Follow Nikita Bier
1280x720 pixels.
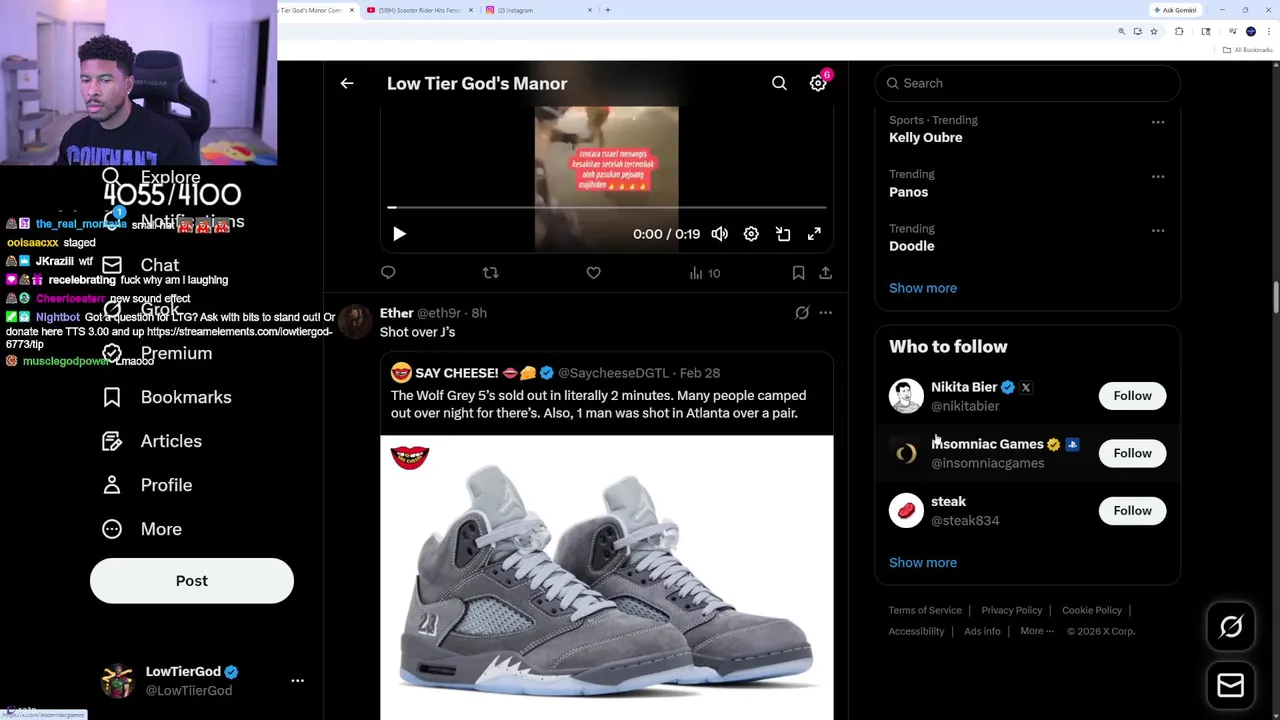click(x=1132, y=396)
